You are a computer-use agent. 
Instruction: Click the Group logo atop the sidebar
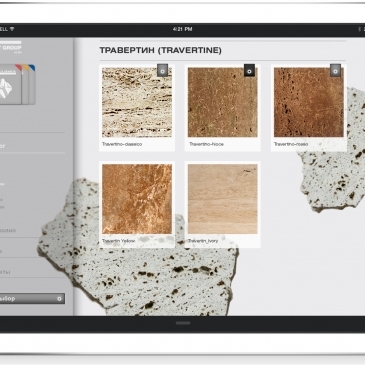(x=11, y=47)
